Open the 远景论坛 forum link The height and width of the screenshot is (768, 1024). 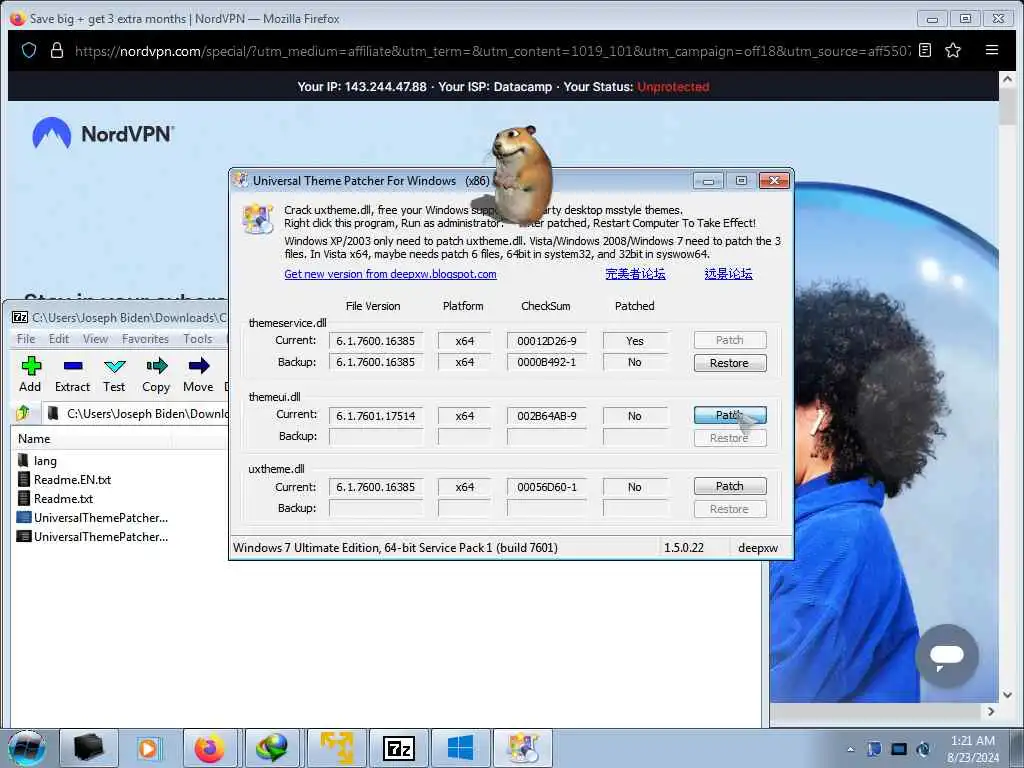tap(728, 274)
